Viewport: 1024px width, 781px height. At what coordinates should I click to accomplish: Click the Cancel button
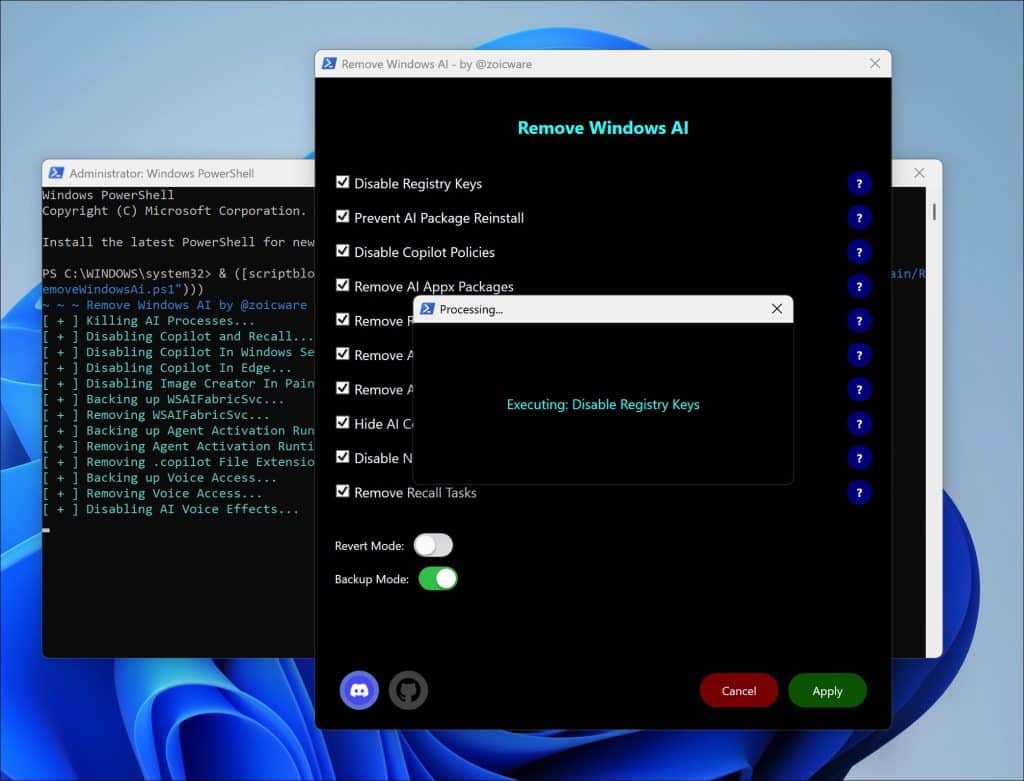pos(739,690)
